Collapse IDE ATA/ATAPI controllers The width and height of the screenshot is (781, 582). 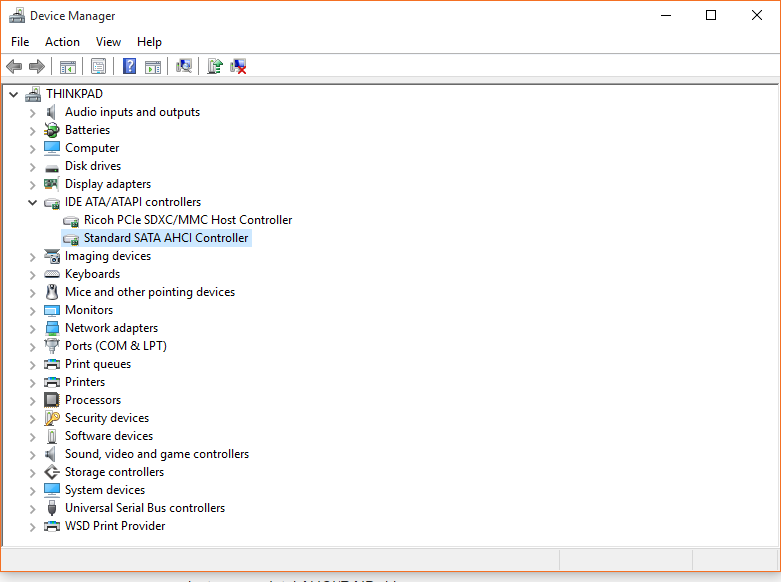point(32,202)
